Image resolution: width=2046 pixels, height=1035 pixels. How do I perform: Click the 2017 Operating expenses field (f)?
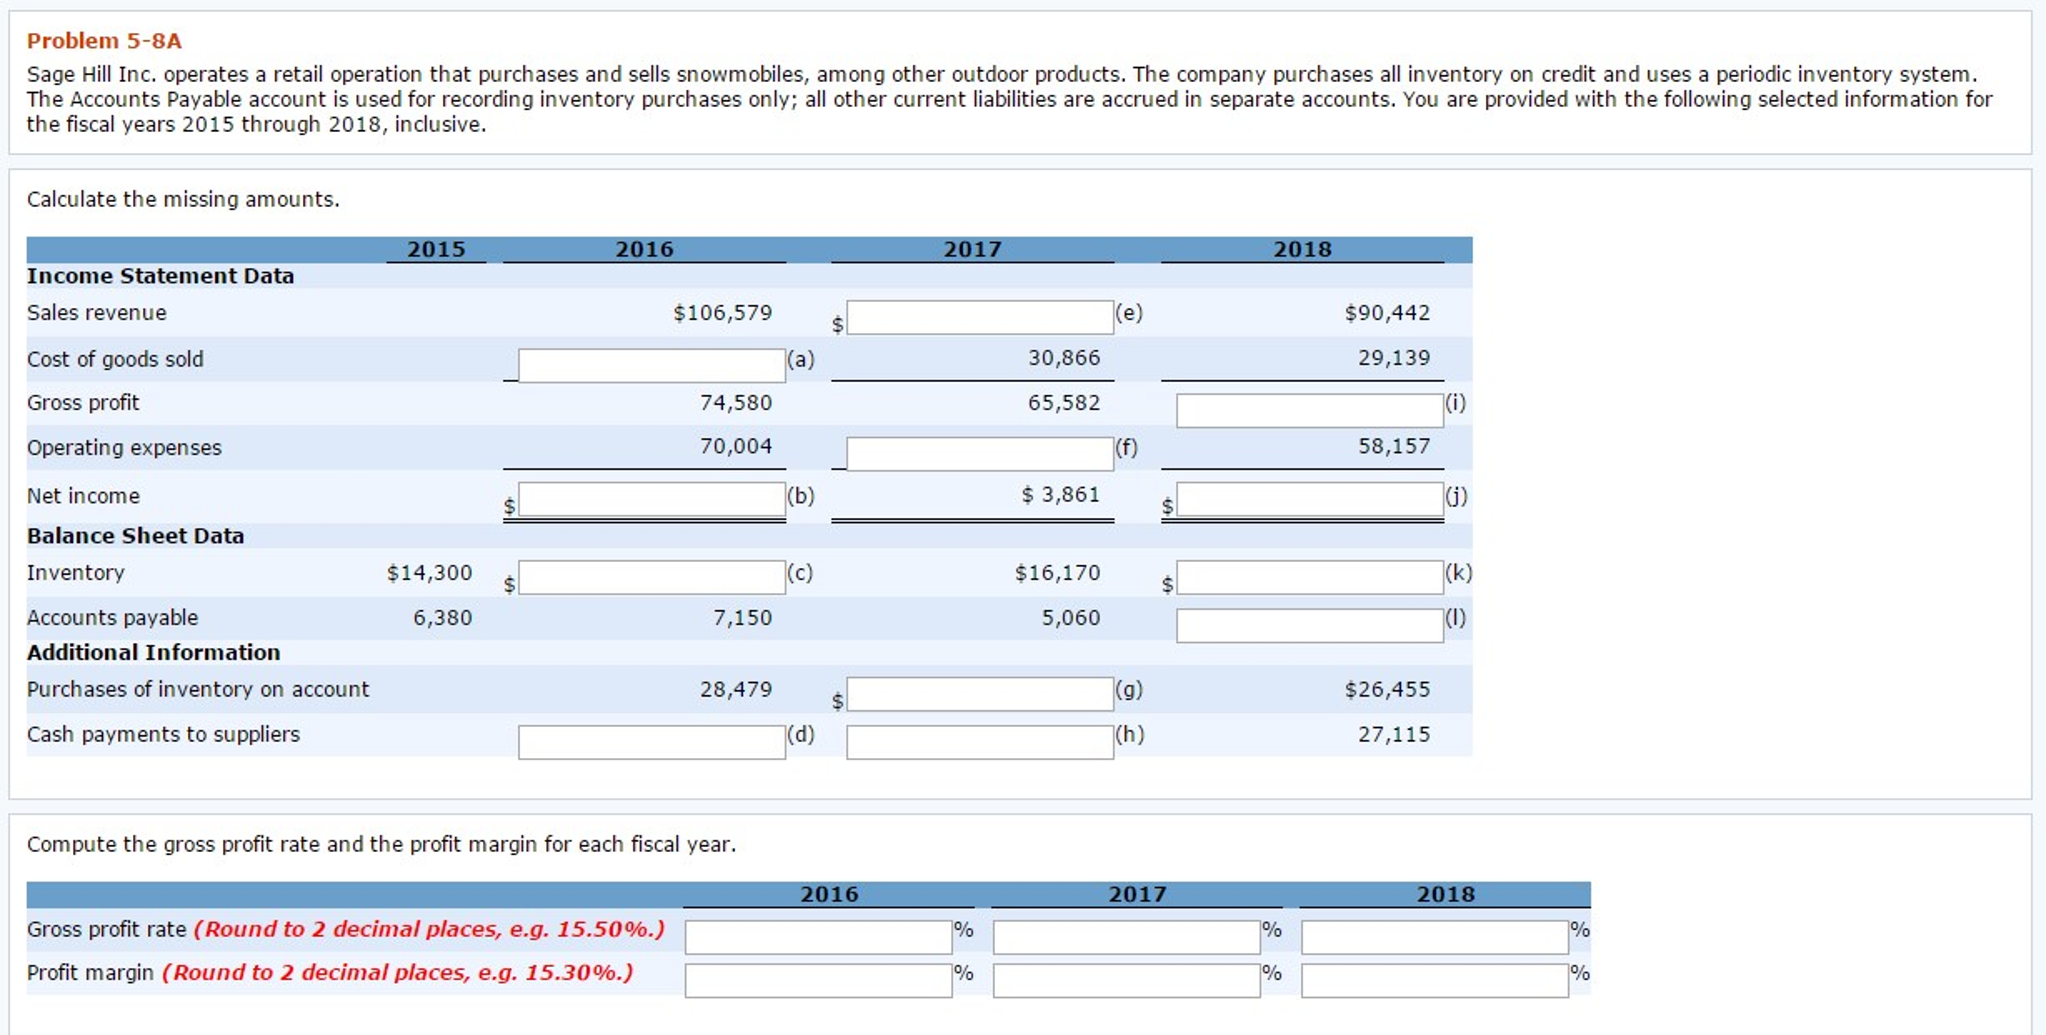pos(980,453)
